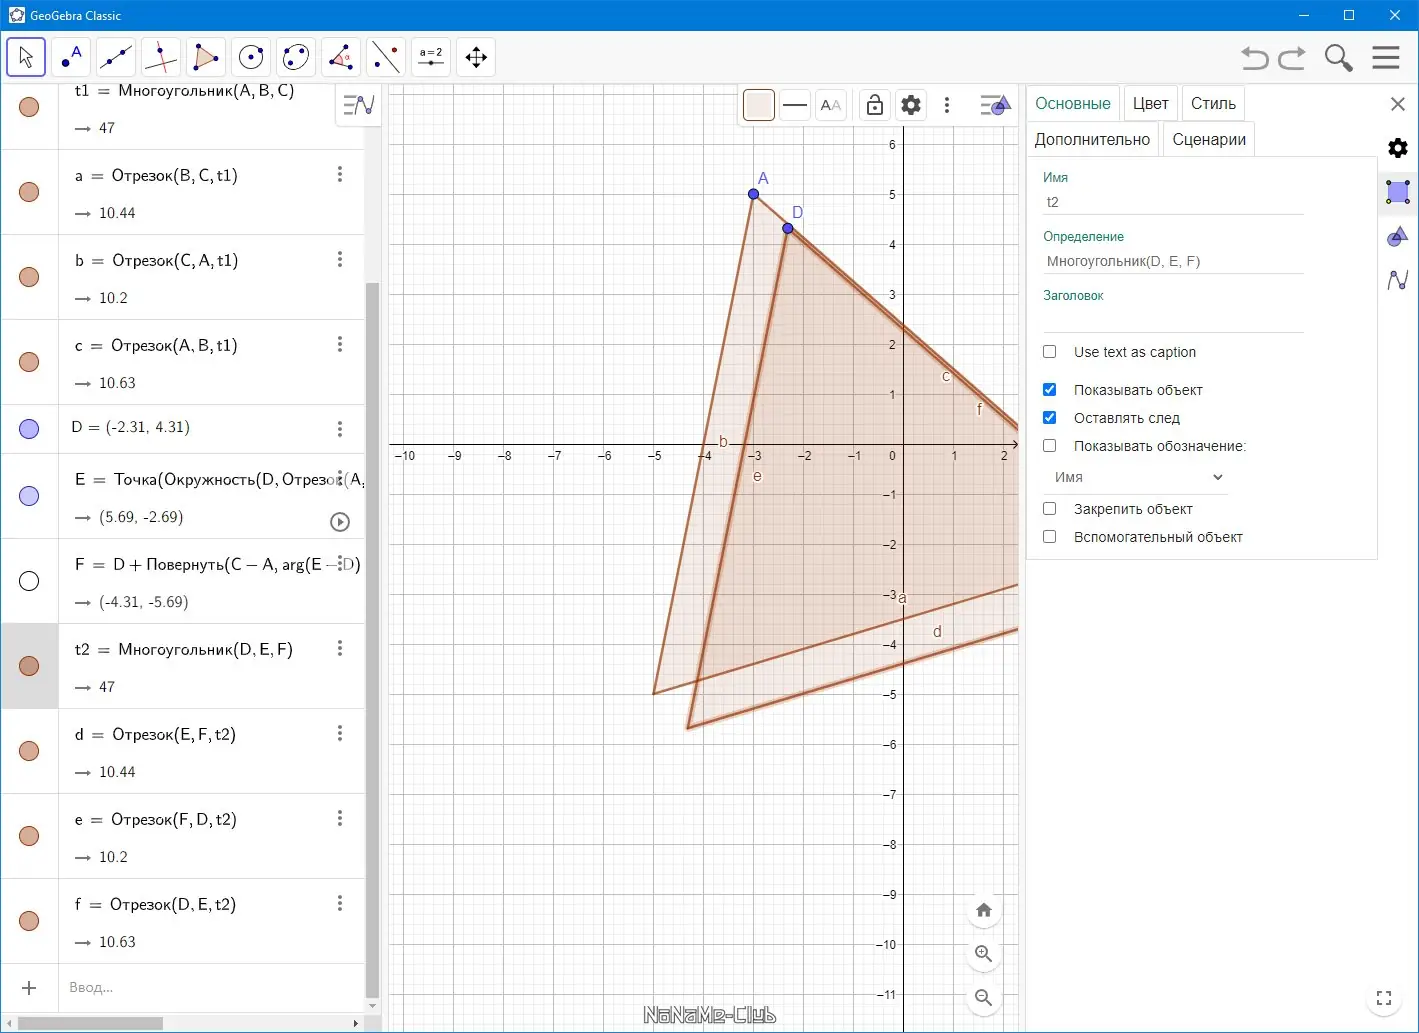The height and width of the screenshot is (1033, 1419).
Task: Click the Undo arrow icon
Action: pyautogui.click(x=1255, y=58)
